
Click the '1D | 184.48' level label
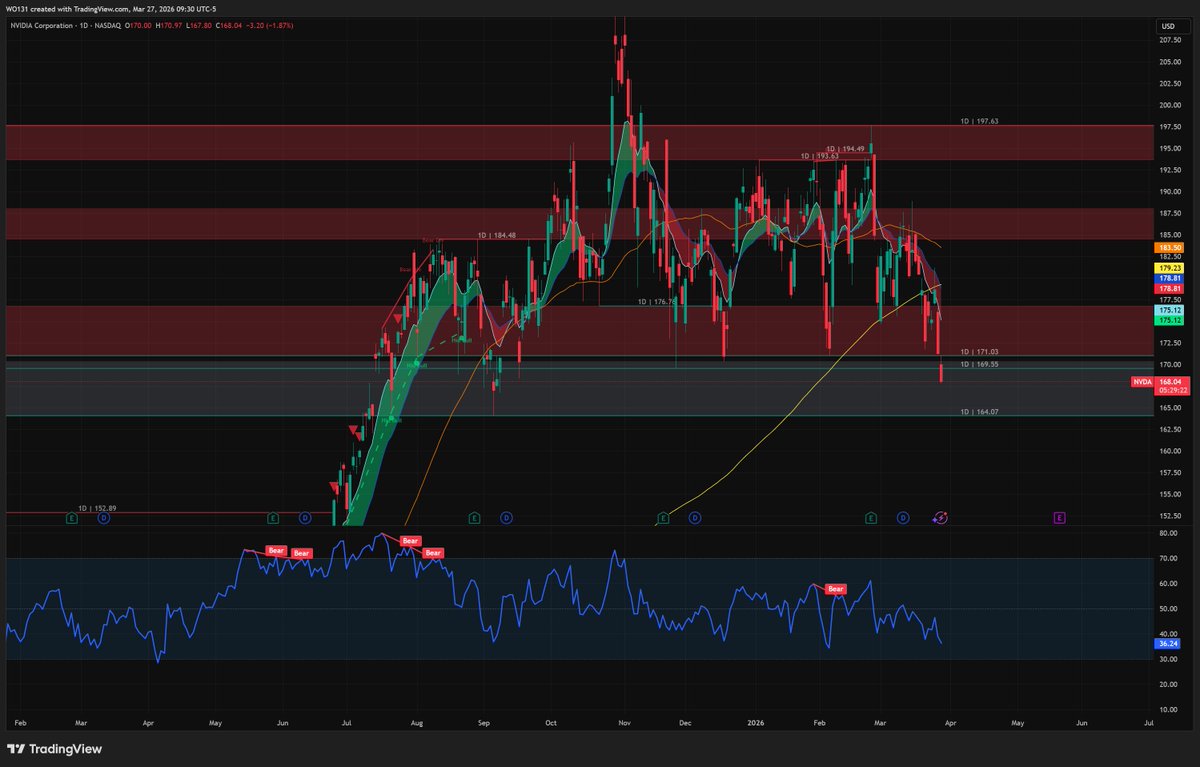point(497,235)
